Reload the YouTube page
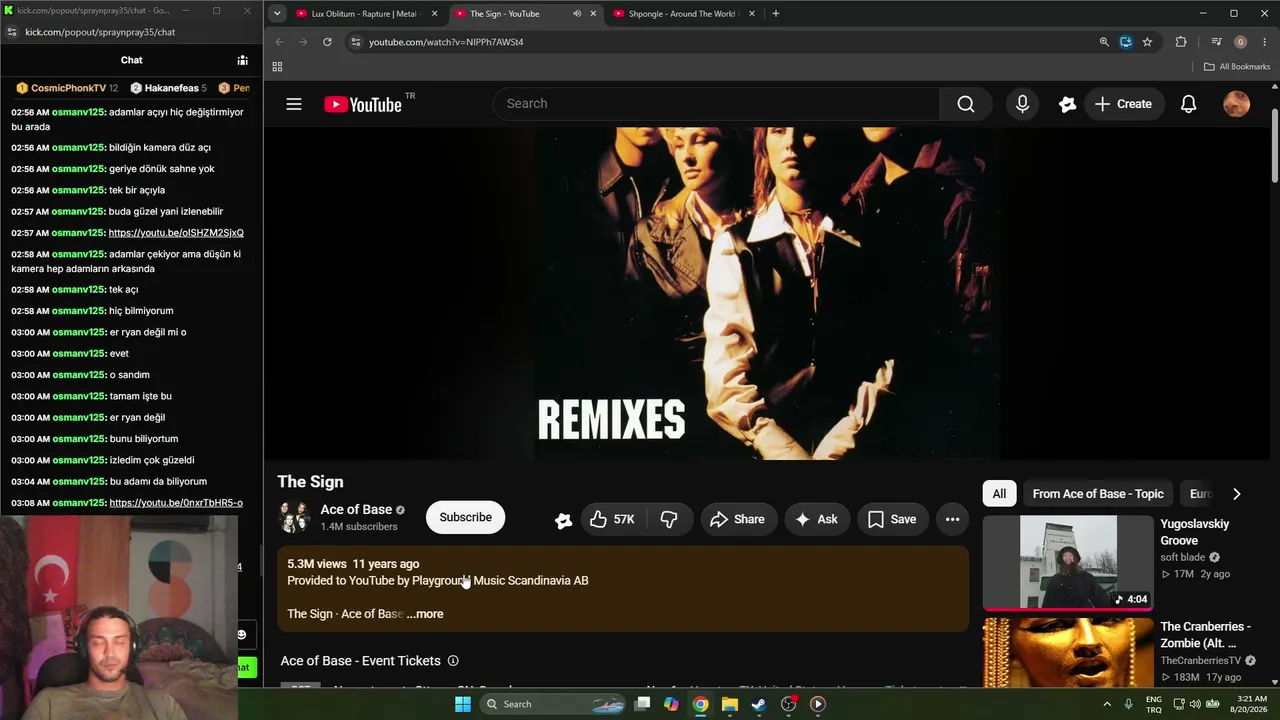 tap(327, 42)
